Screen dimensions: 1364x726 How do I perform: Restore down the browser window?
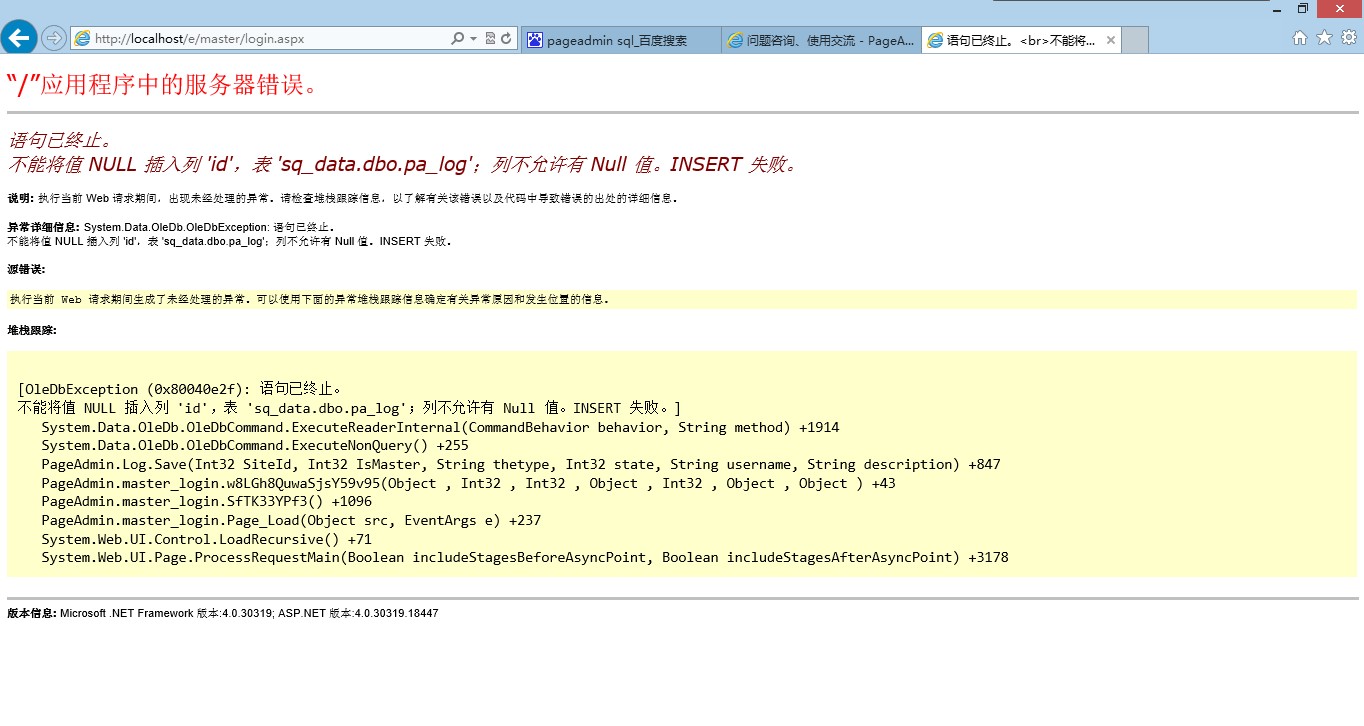pos(1302,9)
